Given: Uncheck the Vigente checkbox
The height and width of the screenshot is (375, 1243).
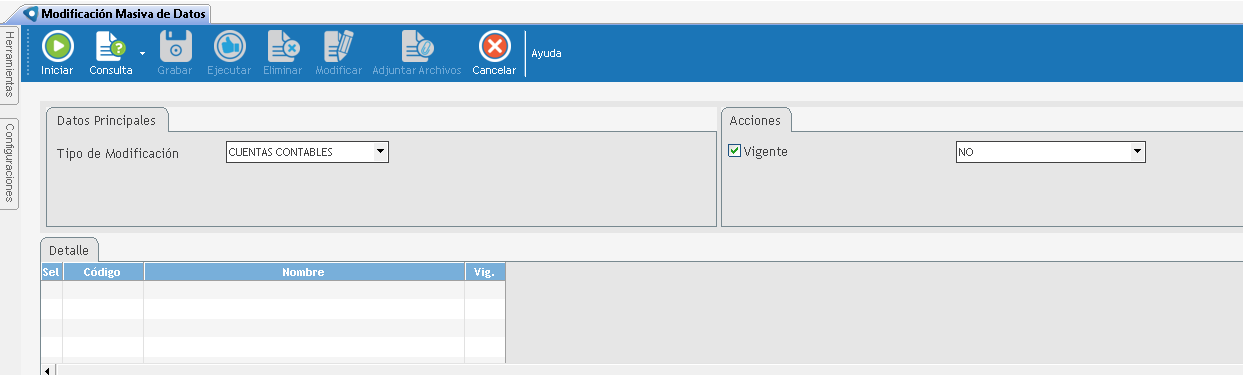Looking at the screenshot, I should tap(735, 151).
